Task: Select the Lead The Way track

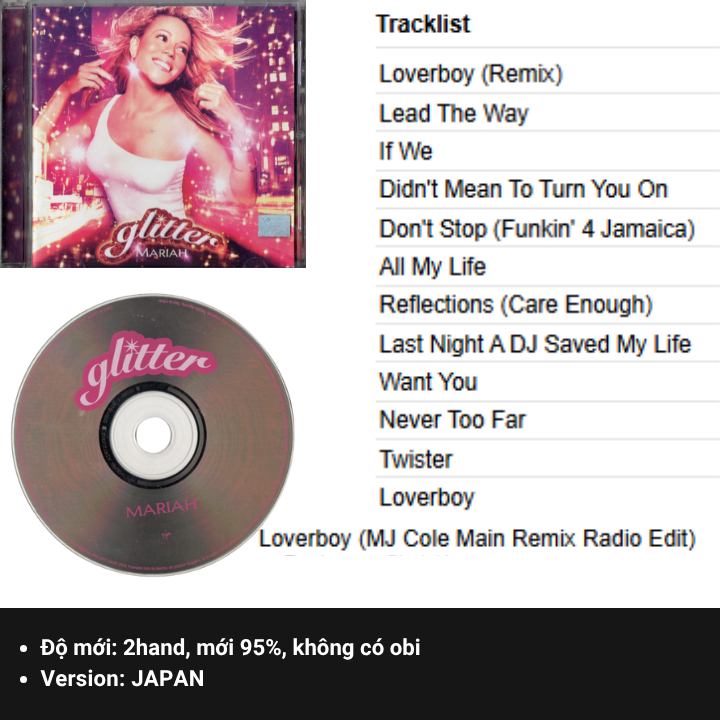Action: coord(454,113)
